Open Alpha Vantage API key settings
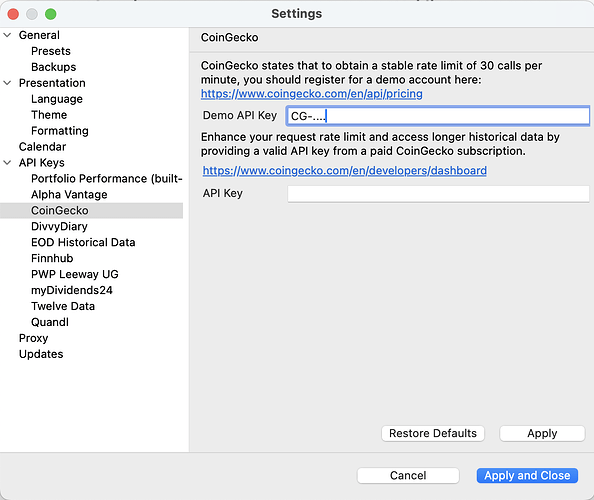The height and width of the screenshot is (500, 594). pyautogui.click(x=69, y=194)
